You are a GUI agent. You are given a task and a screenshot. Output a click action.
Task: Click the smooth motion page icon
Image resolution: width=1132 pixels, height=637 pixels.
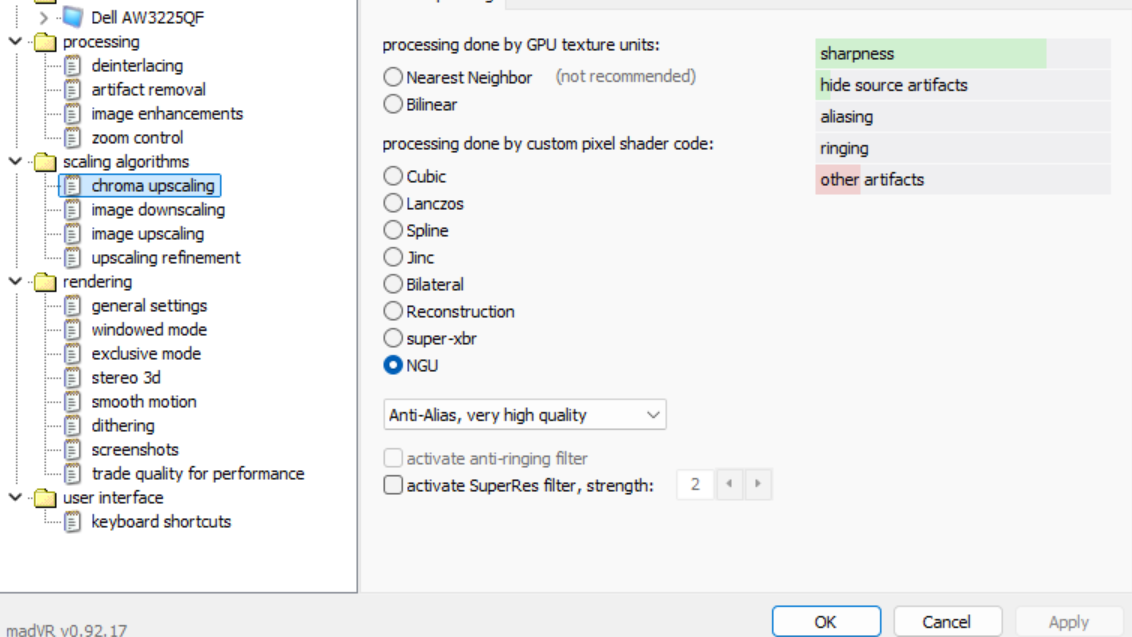tap(72, 402)
